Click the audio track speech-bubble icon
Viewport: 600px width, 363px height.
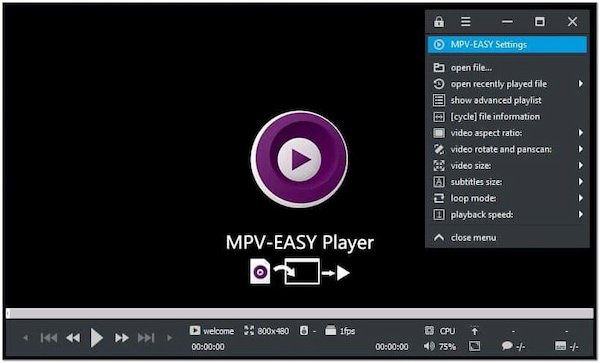507,346
